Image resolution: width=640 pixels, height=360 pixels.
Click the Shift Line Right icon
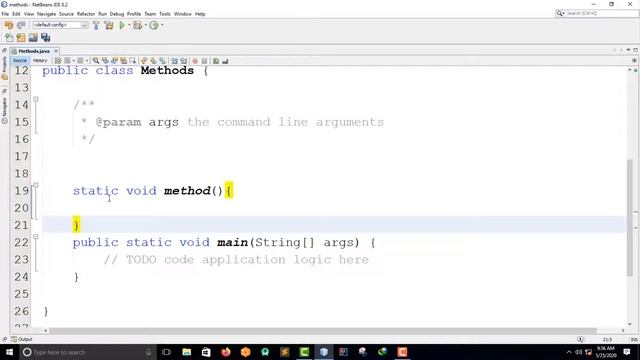click(x=184, y=61)
